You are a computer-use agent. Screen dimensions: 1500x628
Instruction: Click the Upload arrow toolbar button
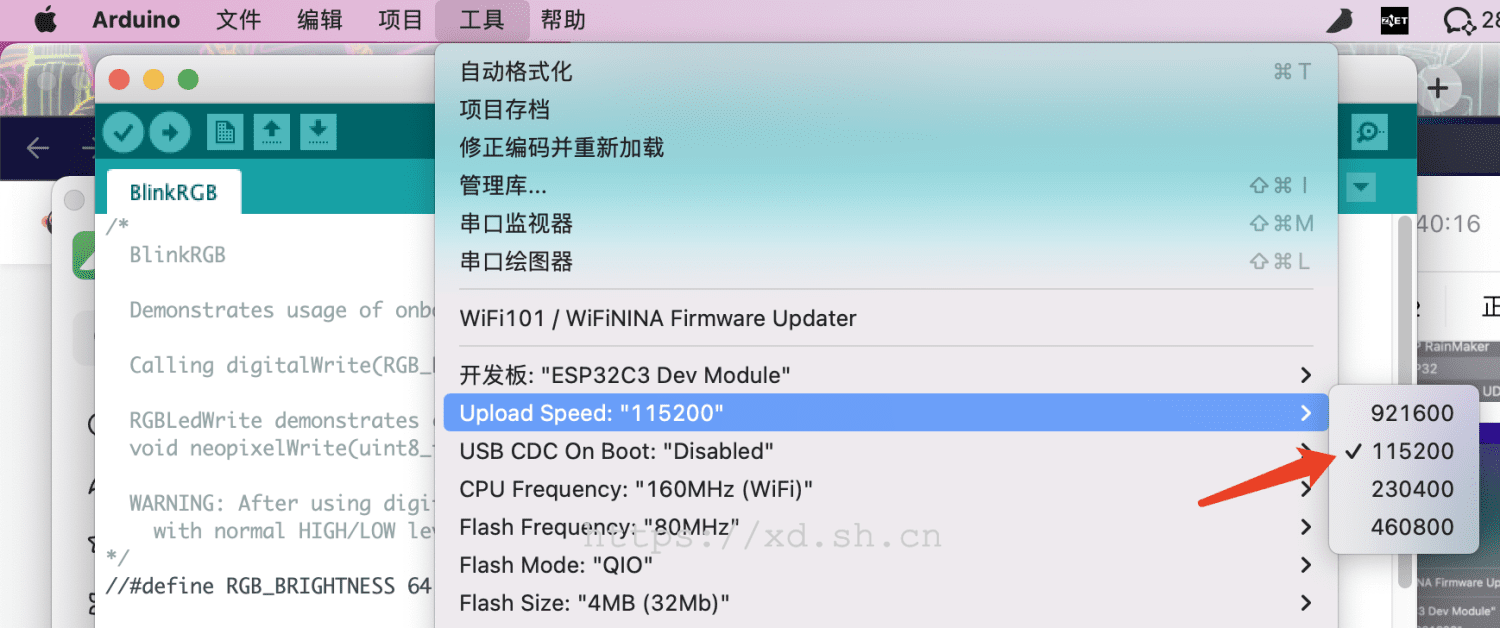[170, 132]
